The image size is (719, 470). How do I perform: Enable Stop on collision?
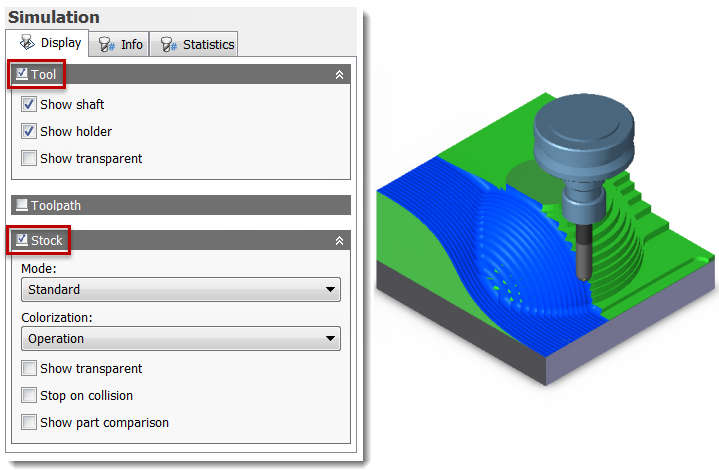(28, 395)
